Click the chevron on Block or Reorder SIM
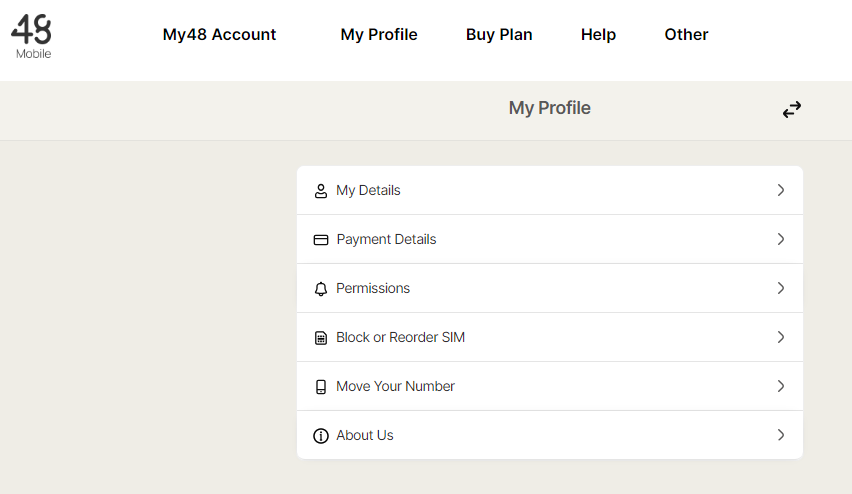 coord(781,337)
